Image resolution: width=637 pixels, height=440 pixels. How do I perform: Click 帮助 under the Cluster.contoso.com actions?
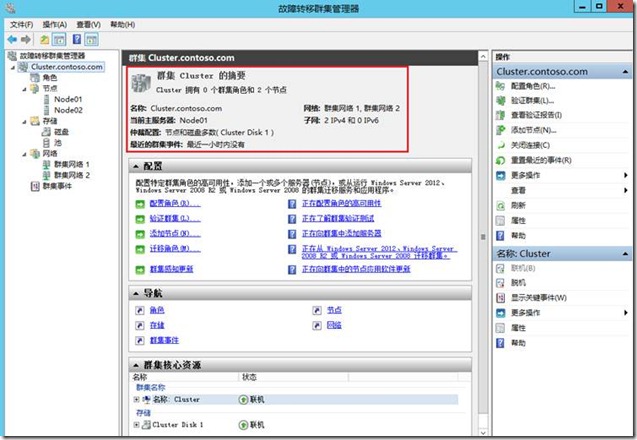click(x=518, y=236)
